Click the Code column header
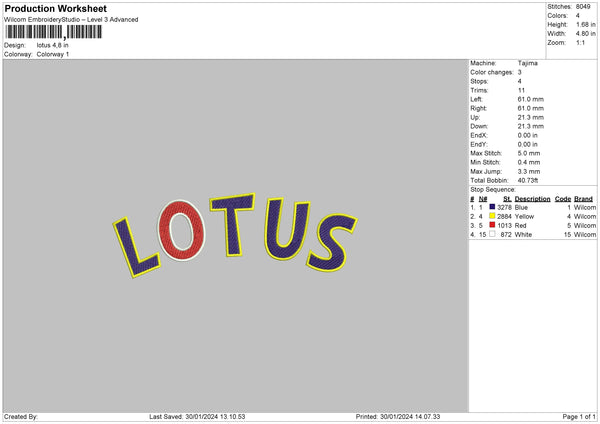The width and height of the screenshot is (600, 424). tap(562, 199)
